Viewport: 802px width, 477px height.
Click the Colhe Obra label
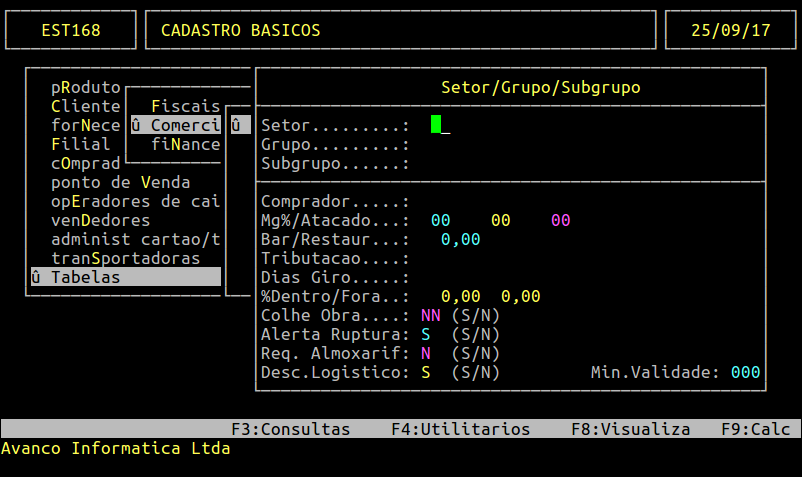(x=335, y=315)
